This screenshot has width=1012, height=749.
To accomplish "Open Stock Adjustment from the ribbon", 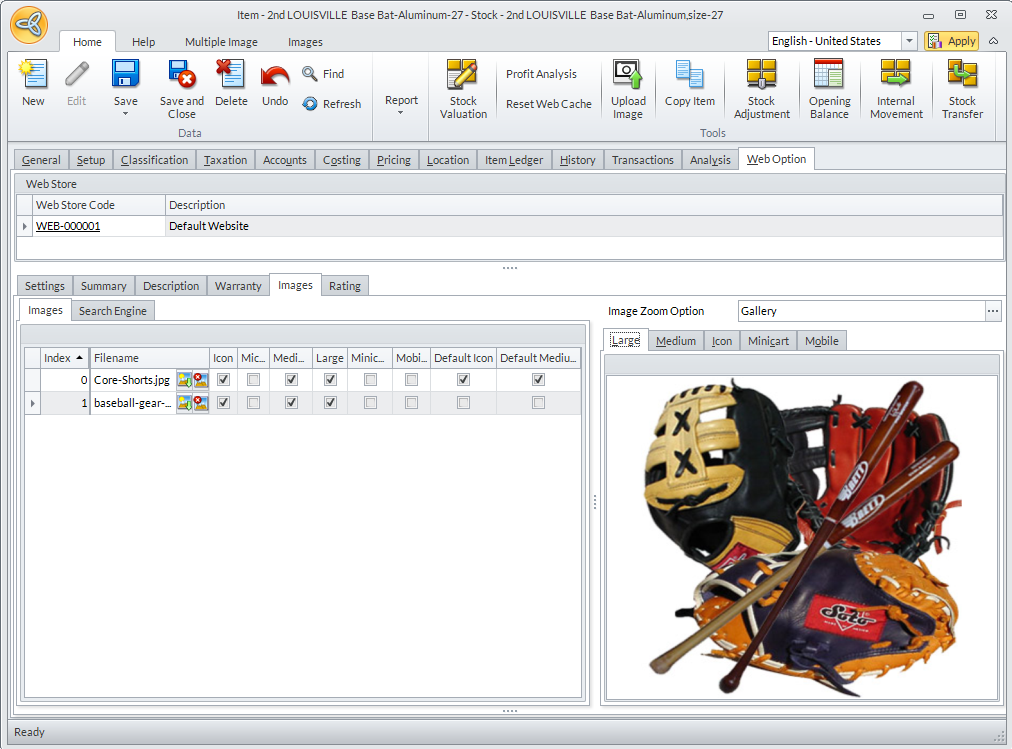I will click(x=761, y=76).
